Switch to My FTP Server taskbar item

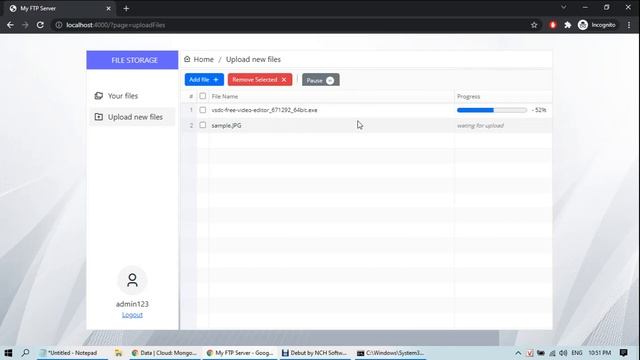(240, 353)
